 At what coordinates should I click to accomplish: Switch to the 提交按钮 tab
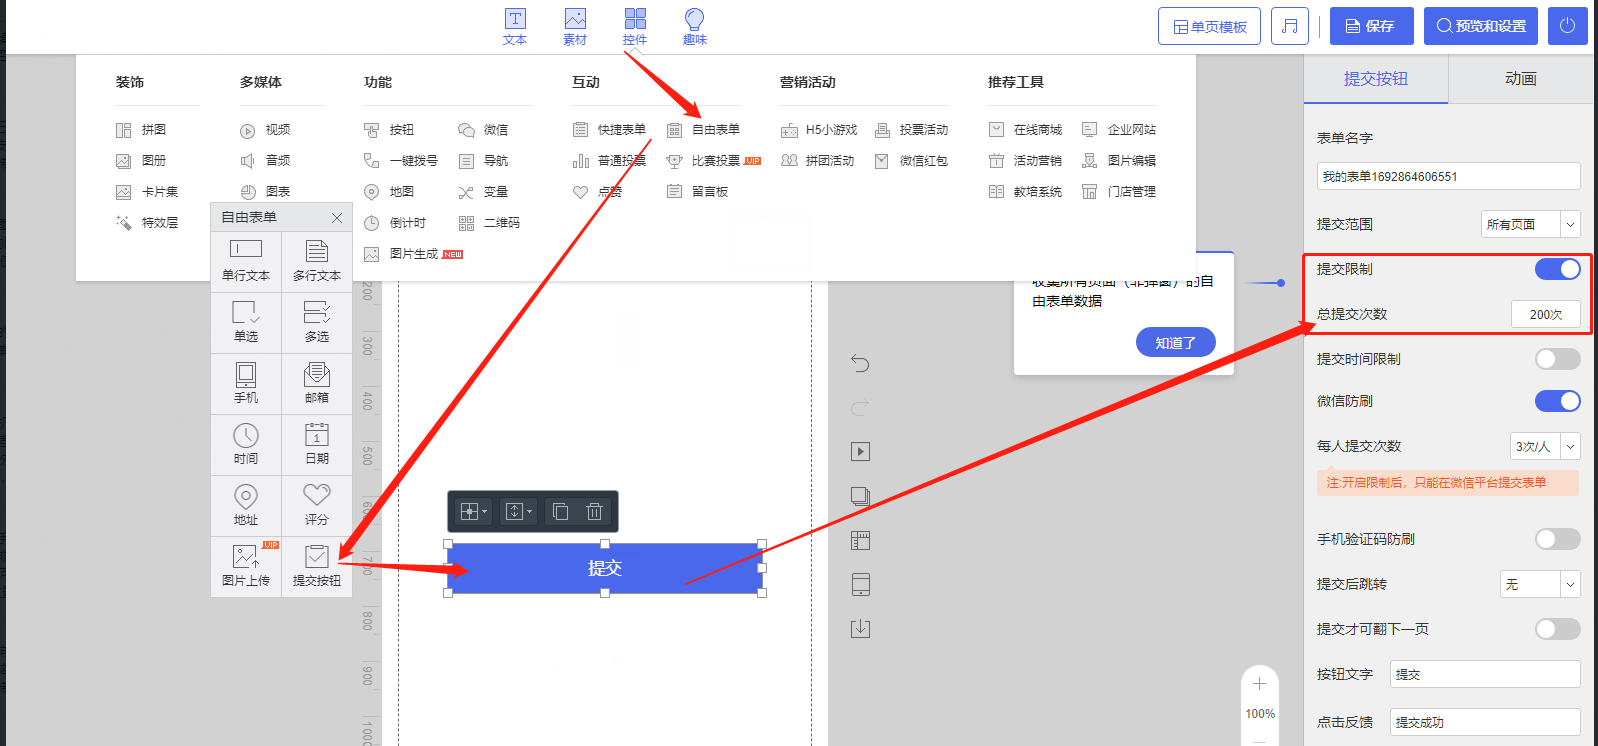point(1376,79)
